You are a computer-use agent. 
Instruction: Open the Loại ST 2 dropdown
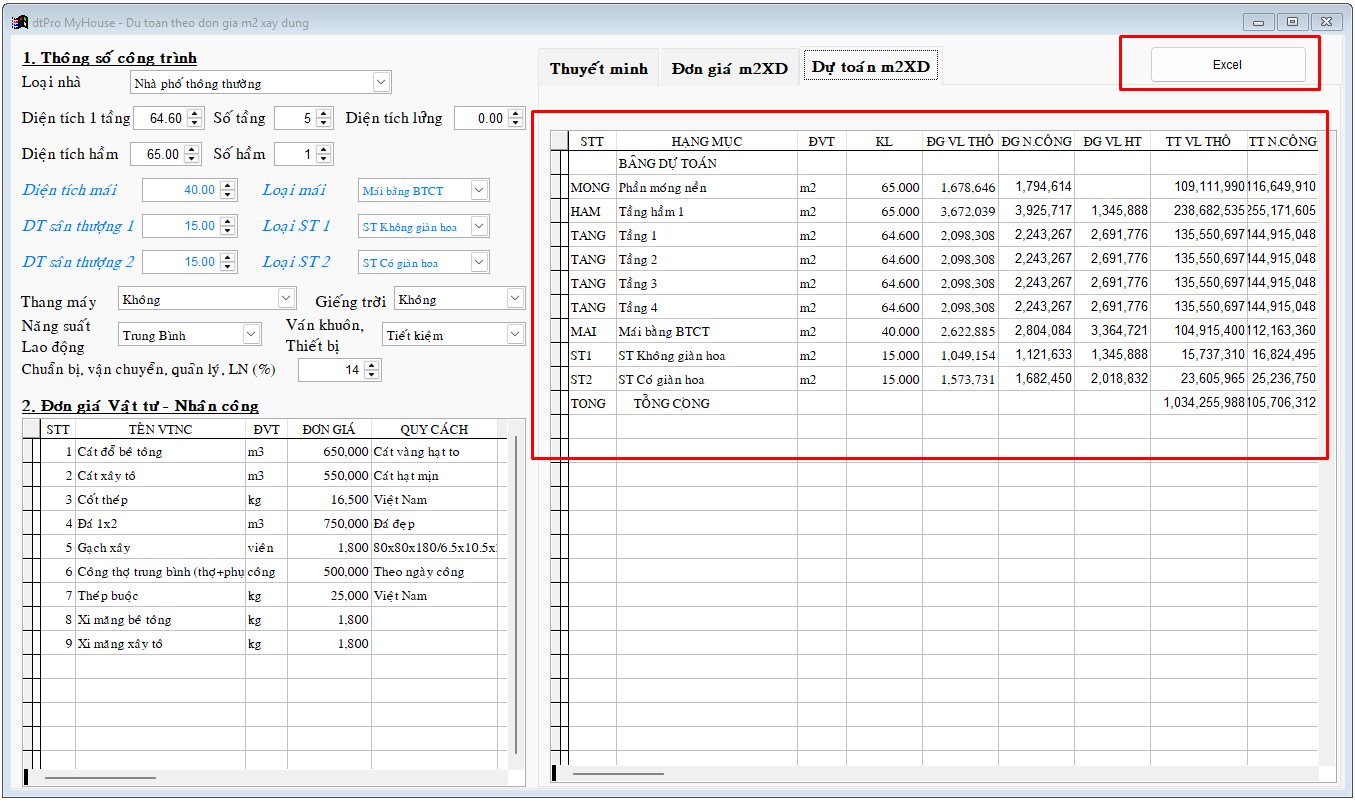coord(479,263)
